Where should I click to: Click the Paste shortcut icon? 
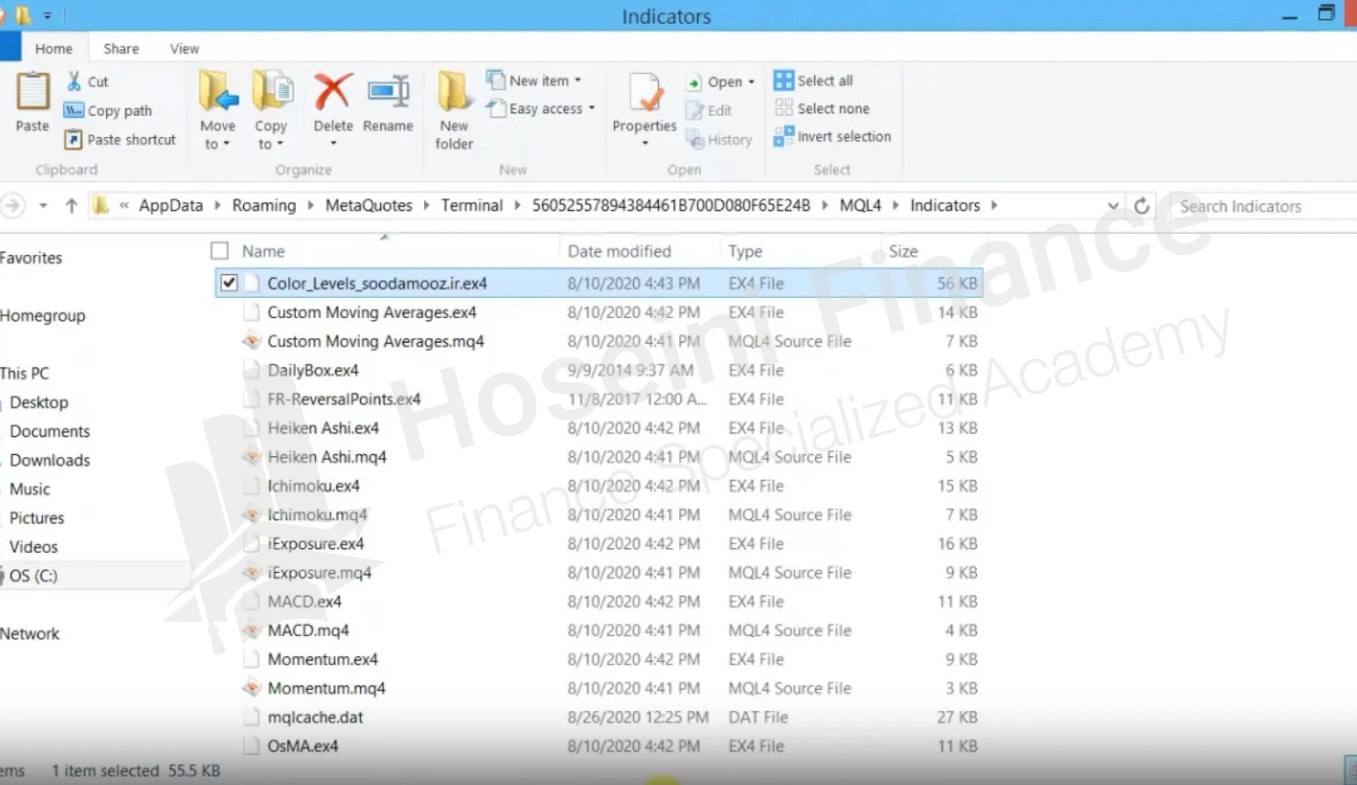click(73, 139)
